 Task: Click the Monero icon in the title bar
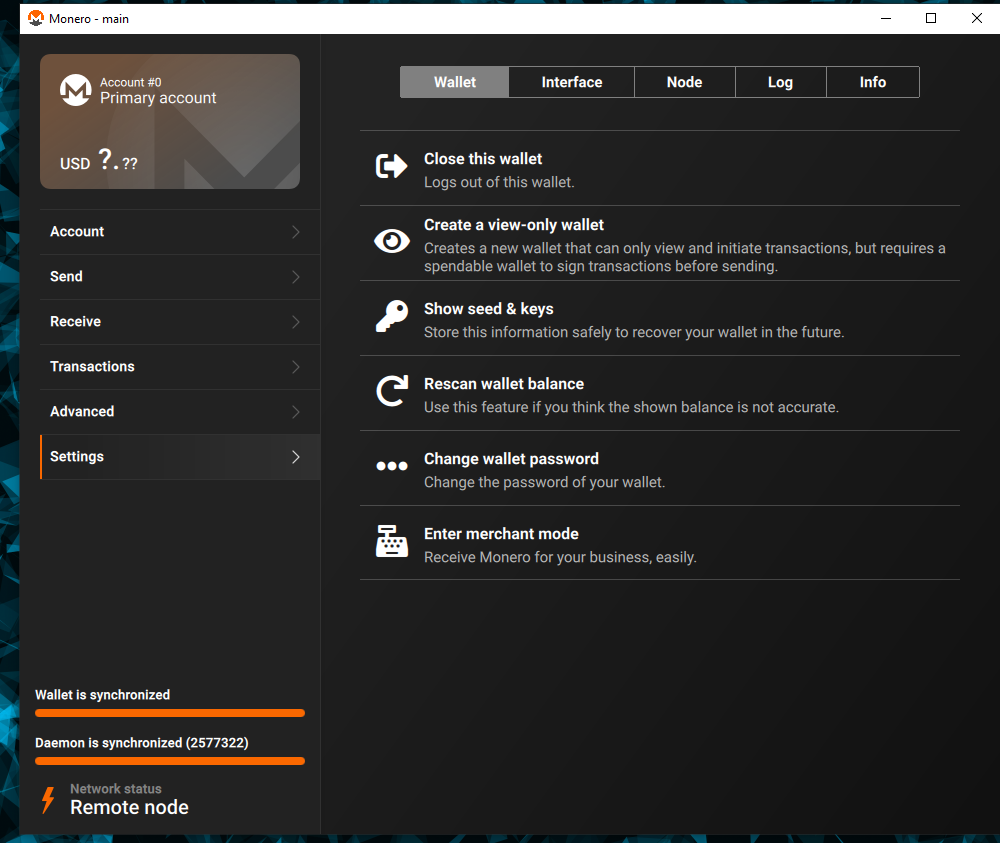(36, 18)
